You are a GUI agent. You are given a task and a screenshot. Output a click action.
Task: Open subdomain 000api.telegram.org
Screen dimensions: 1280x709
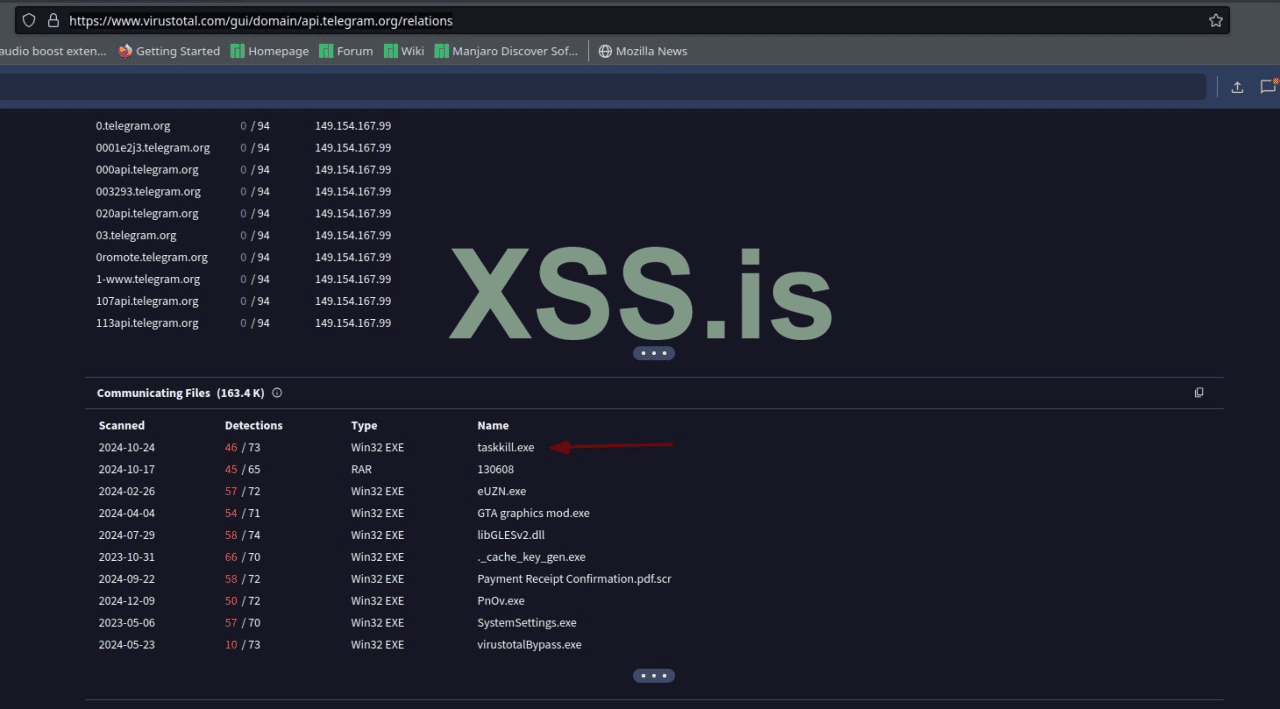coord(147,170)
